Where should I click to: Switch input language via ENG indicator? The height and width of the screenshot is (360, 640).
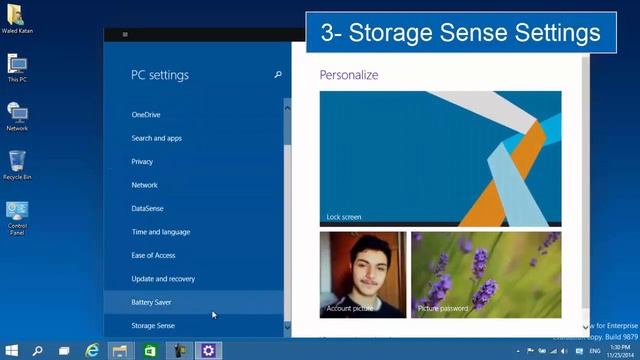(x=595, y=351)
